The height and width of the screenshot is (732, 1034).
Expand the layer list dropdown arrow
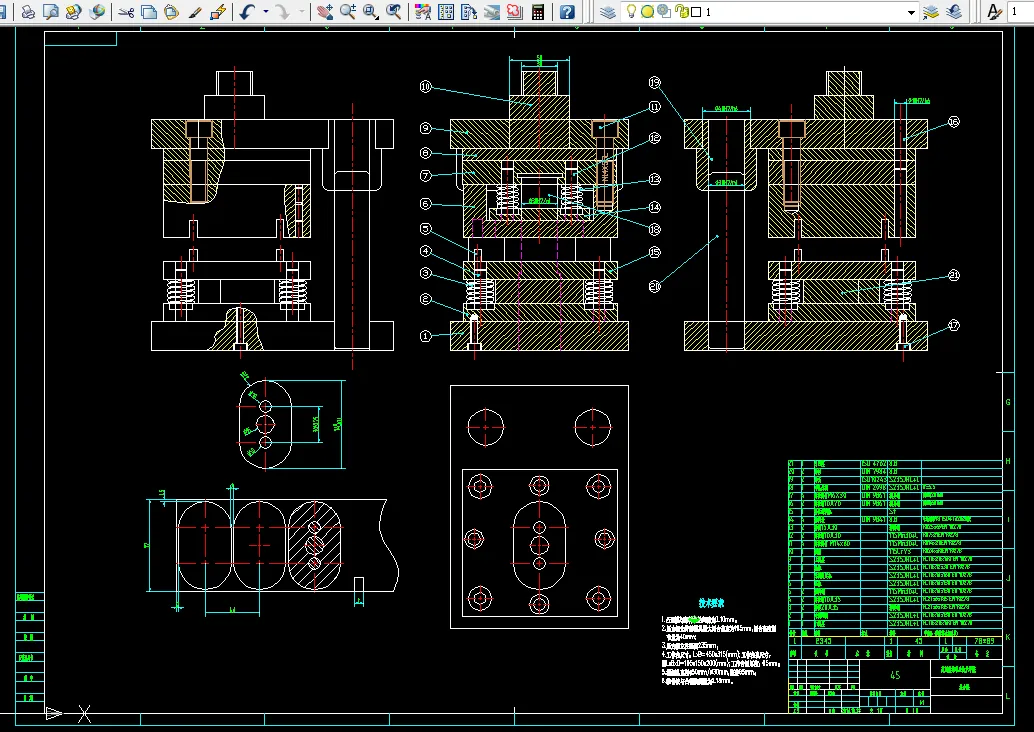click(911, 12)
